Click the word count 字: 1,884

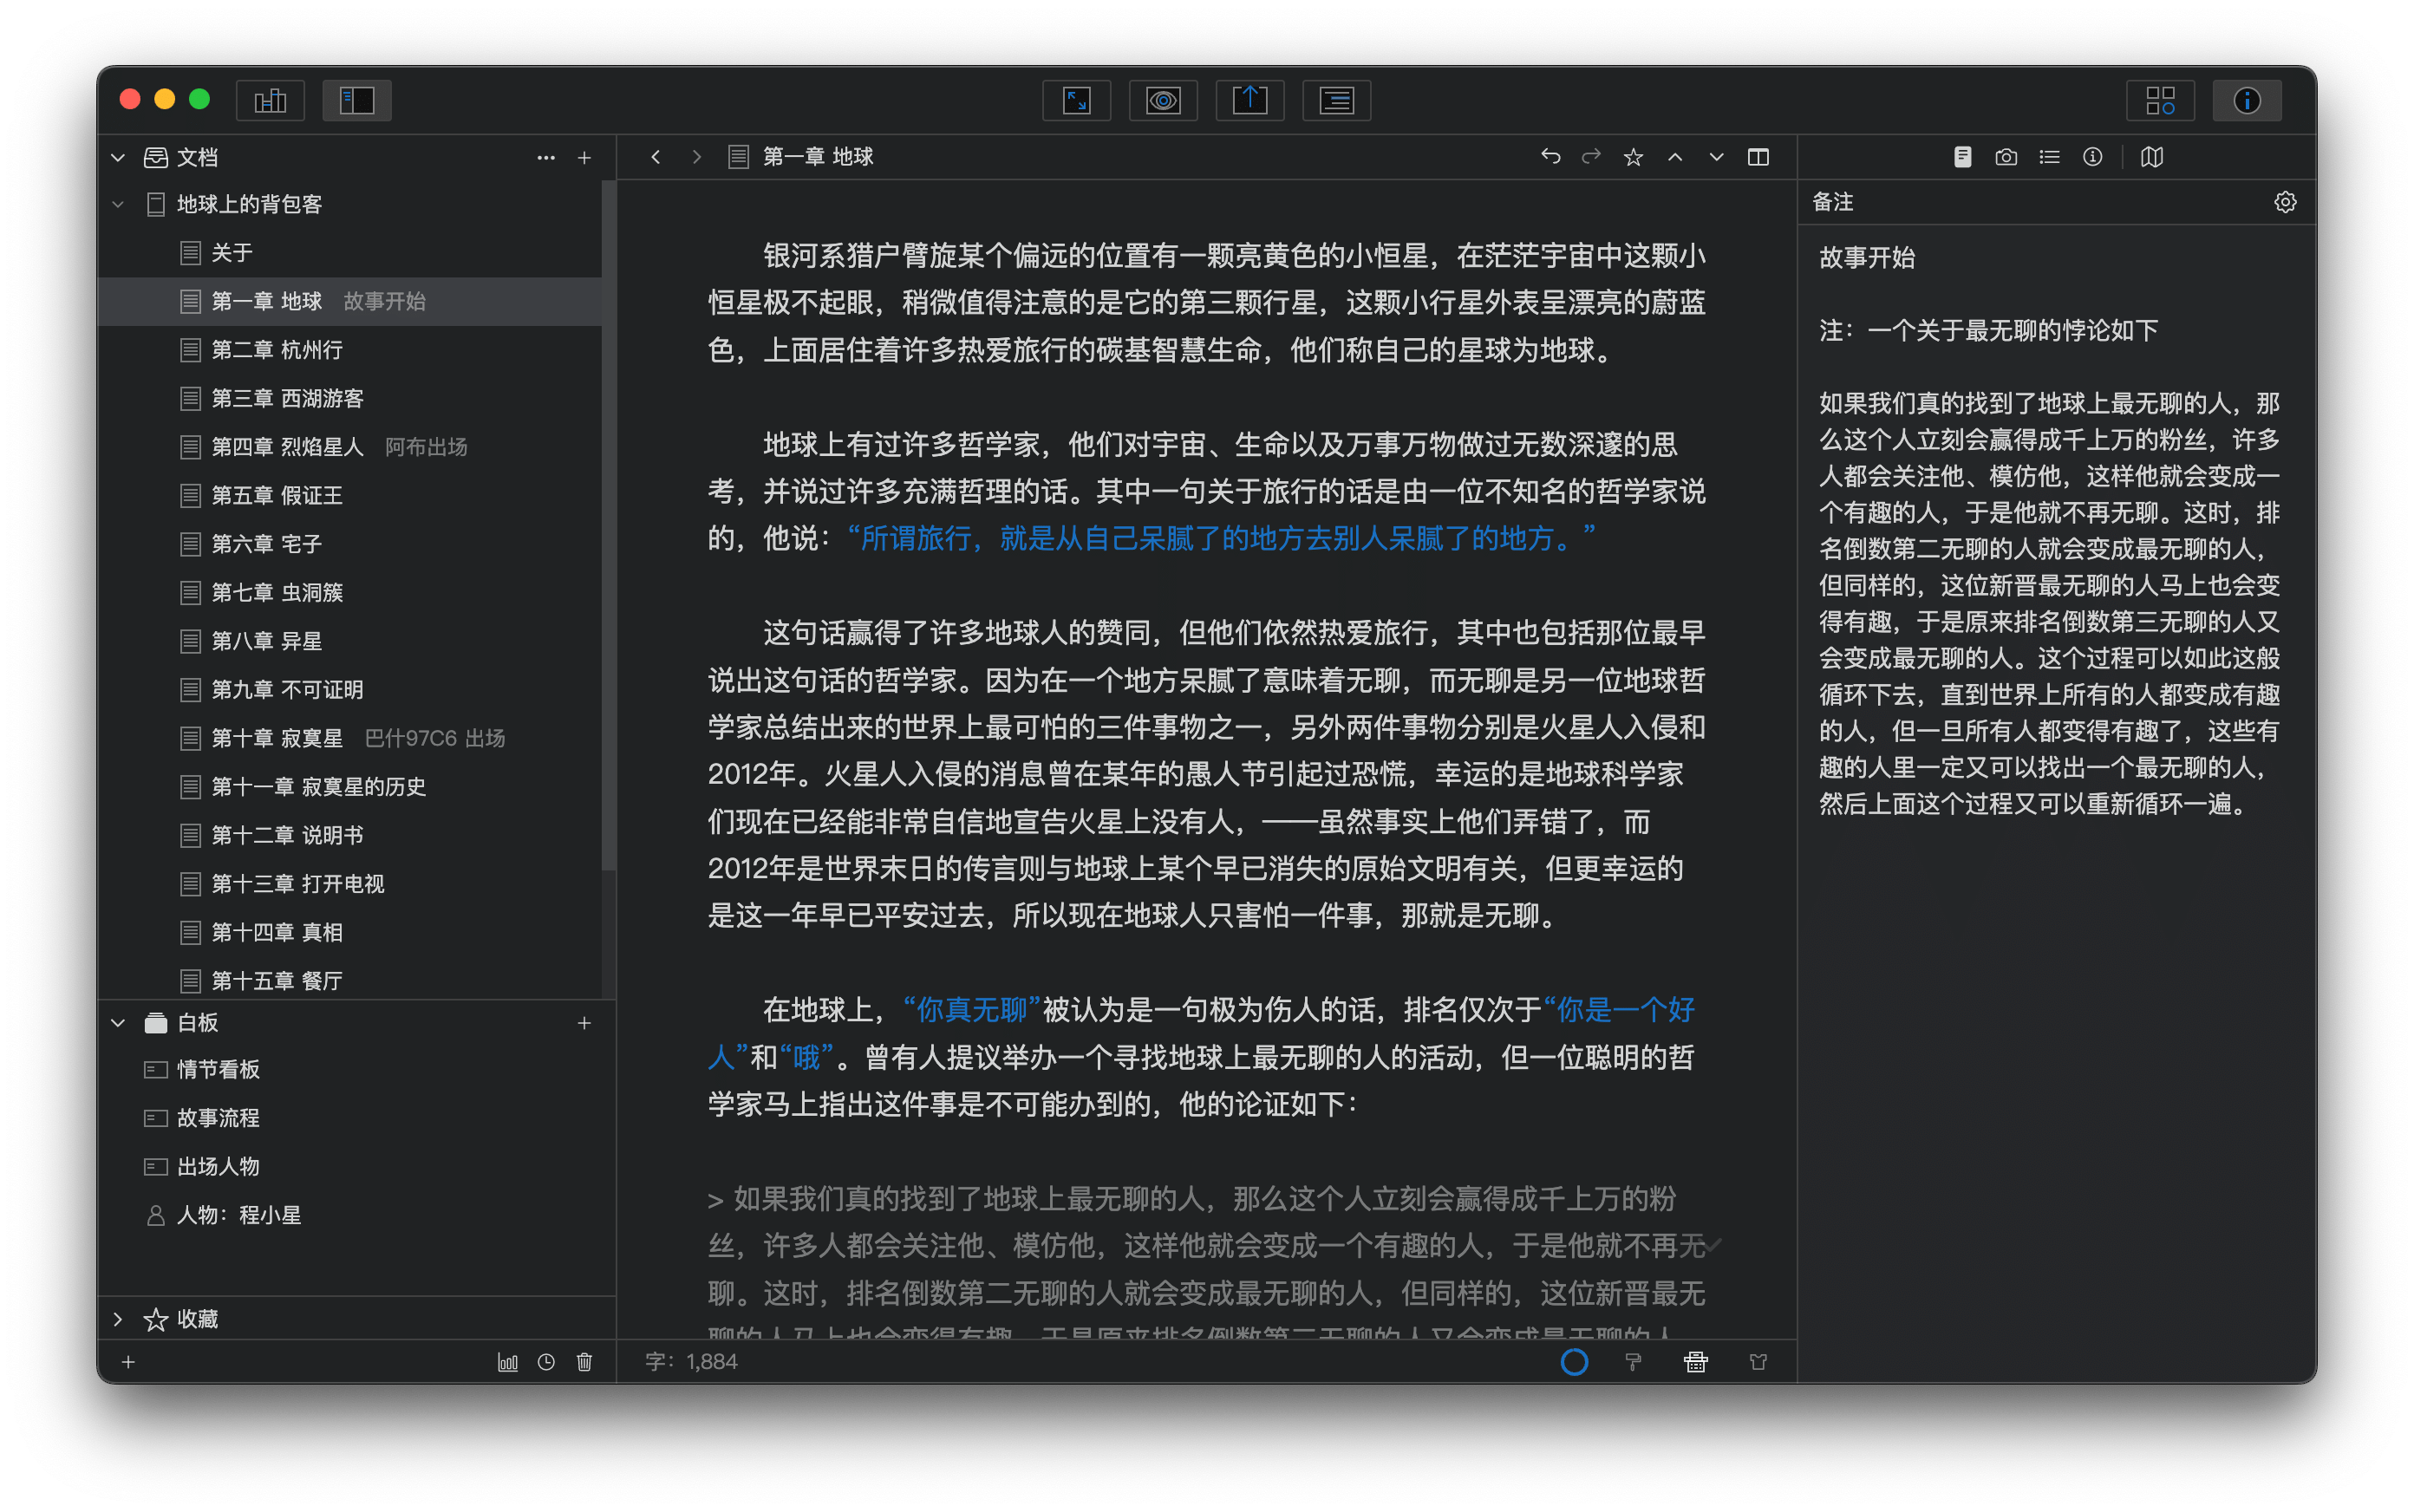click(x=691, y=1361)
